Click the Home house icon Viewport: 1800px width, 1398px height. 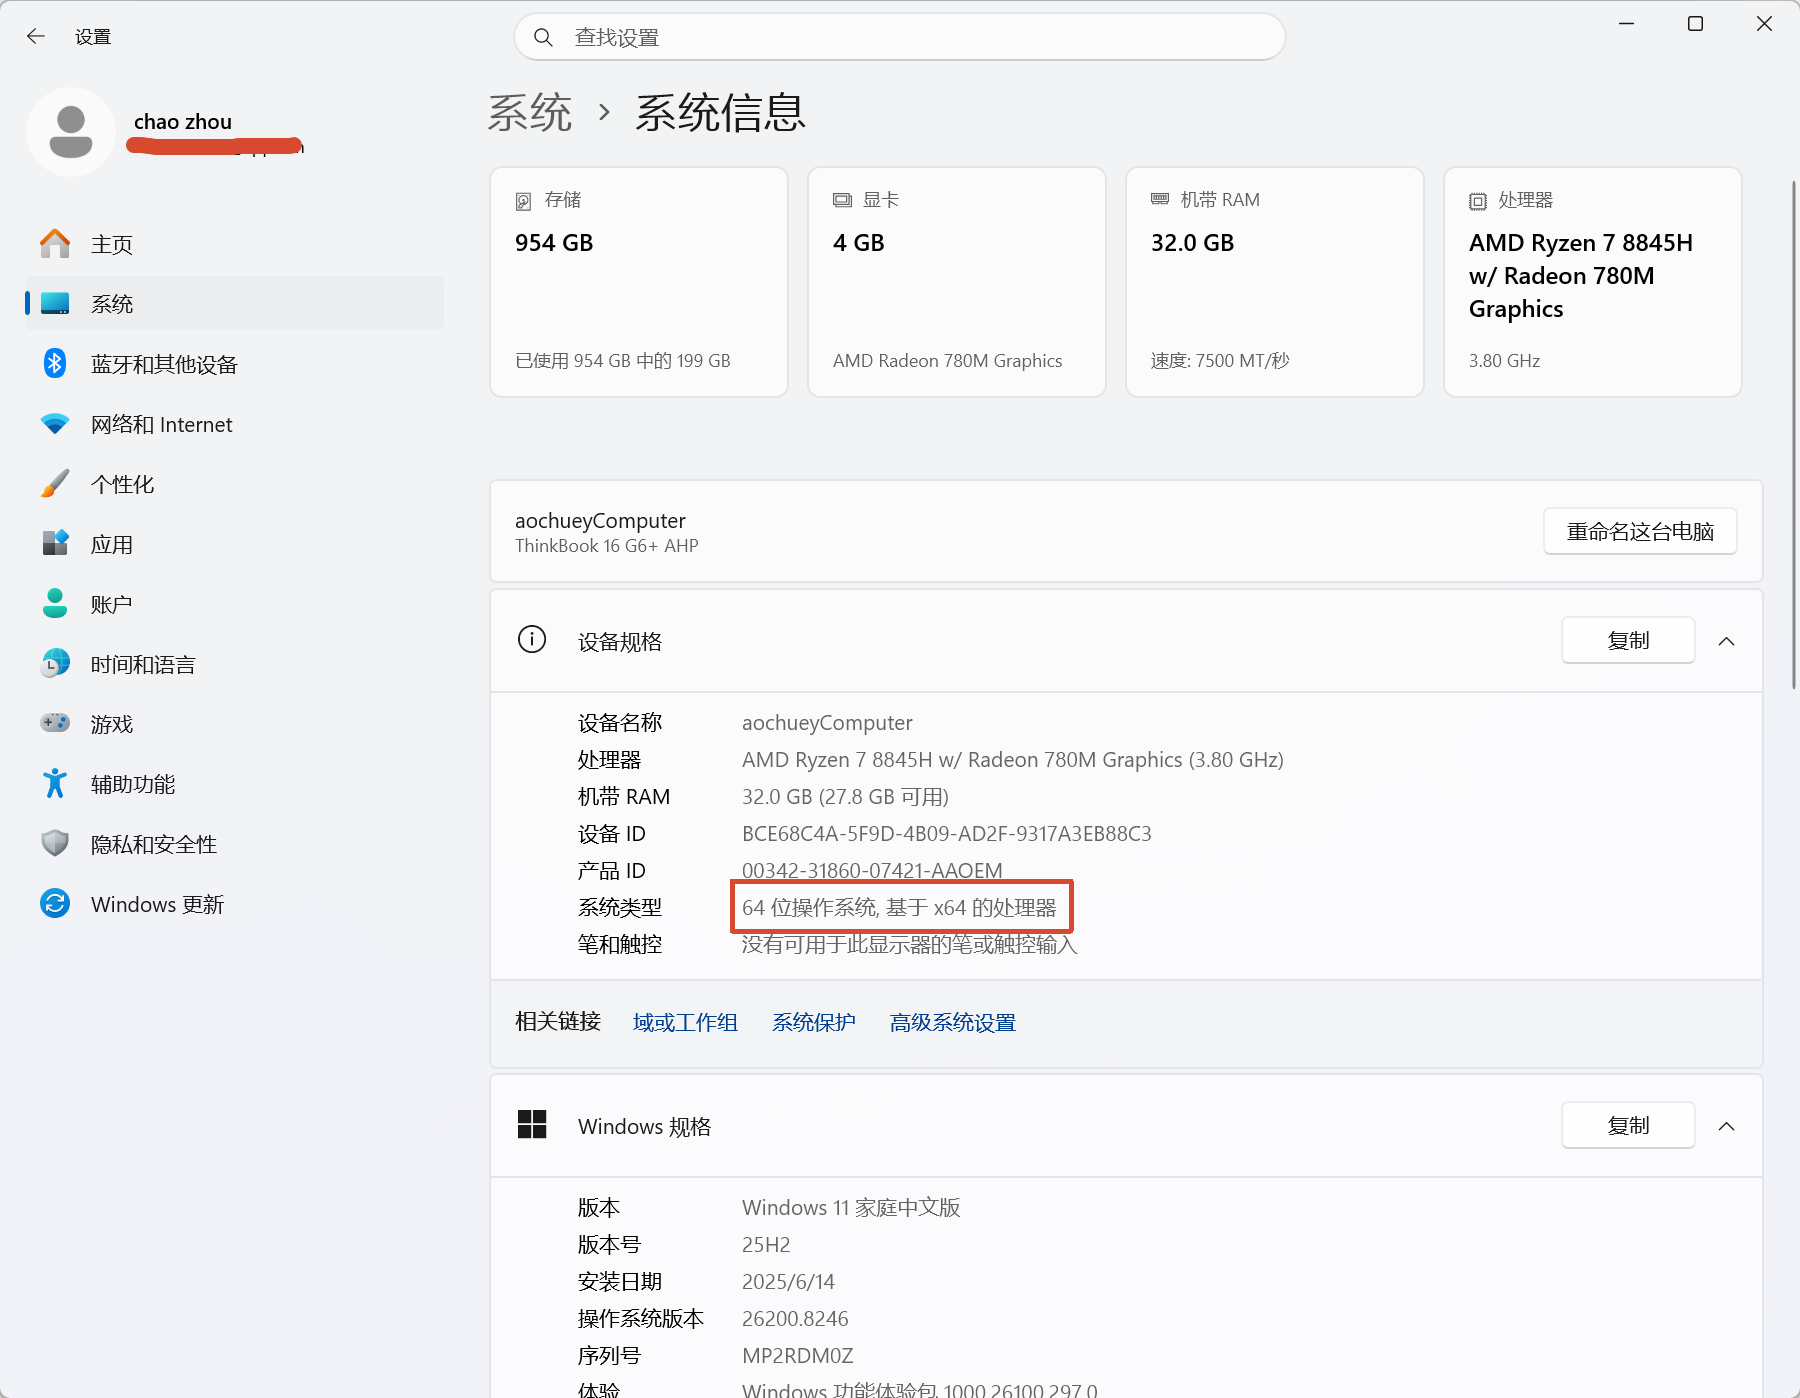tap(55, 244)
